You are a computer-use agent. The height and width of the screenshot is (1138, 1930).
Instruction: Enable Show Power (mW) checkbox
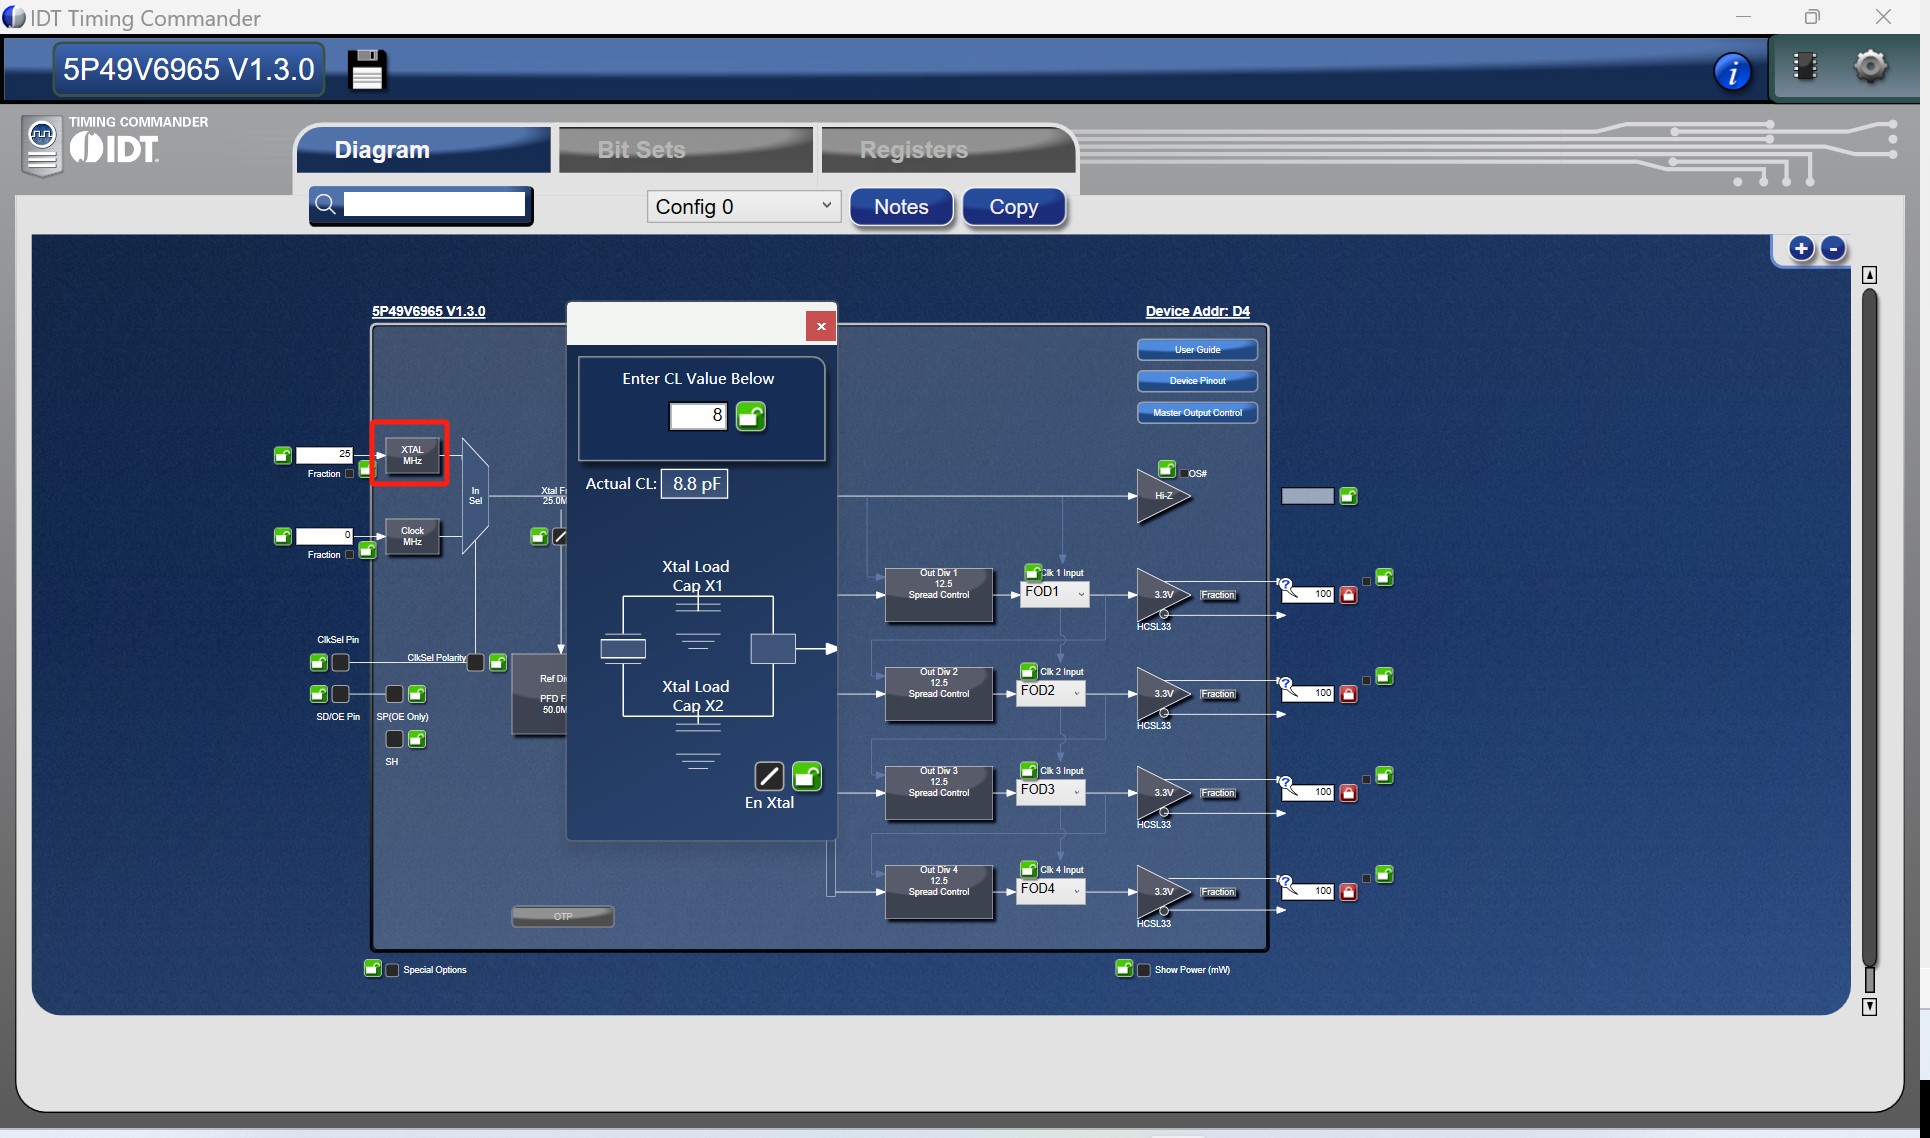[1144, 970]
